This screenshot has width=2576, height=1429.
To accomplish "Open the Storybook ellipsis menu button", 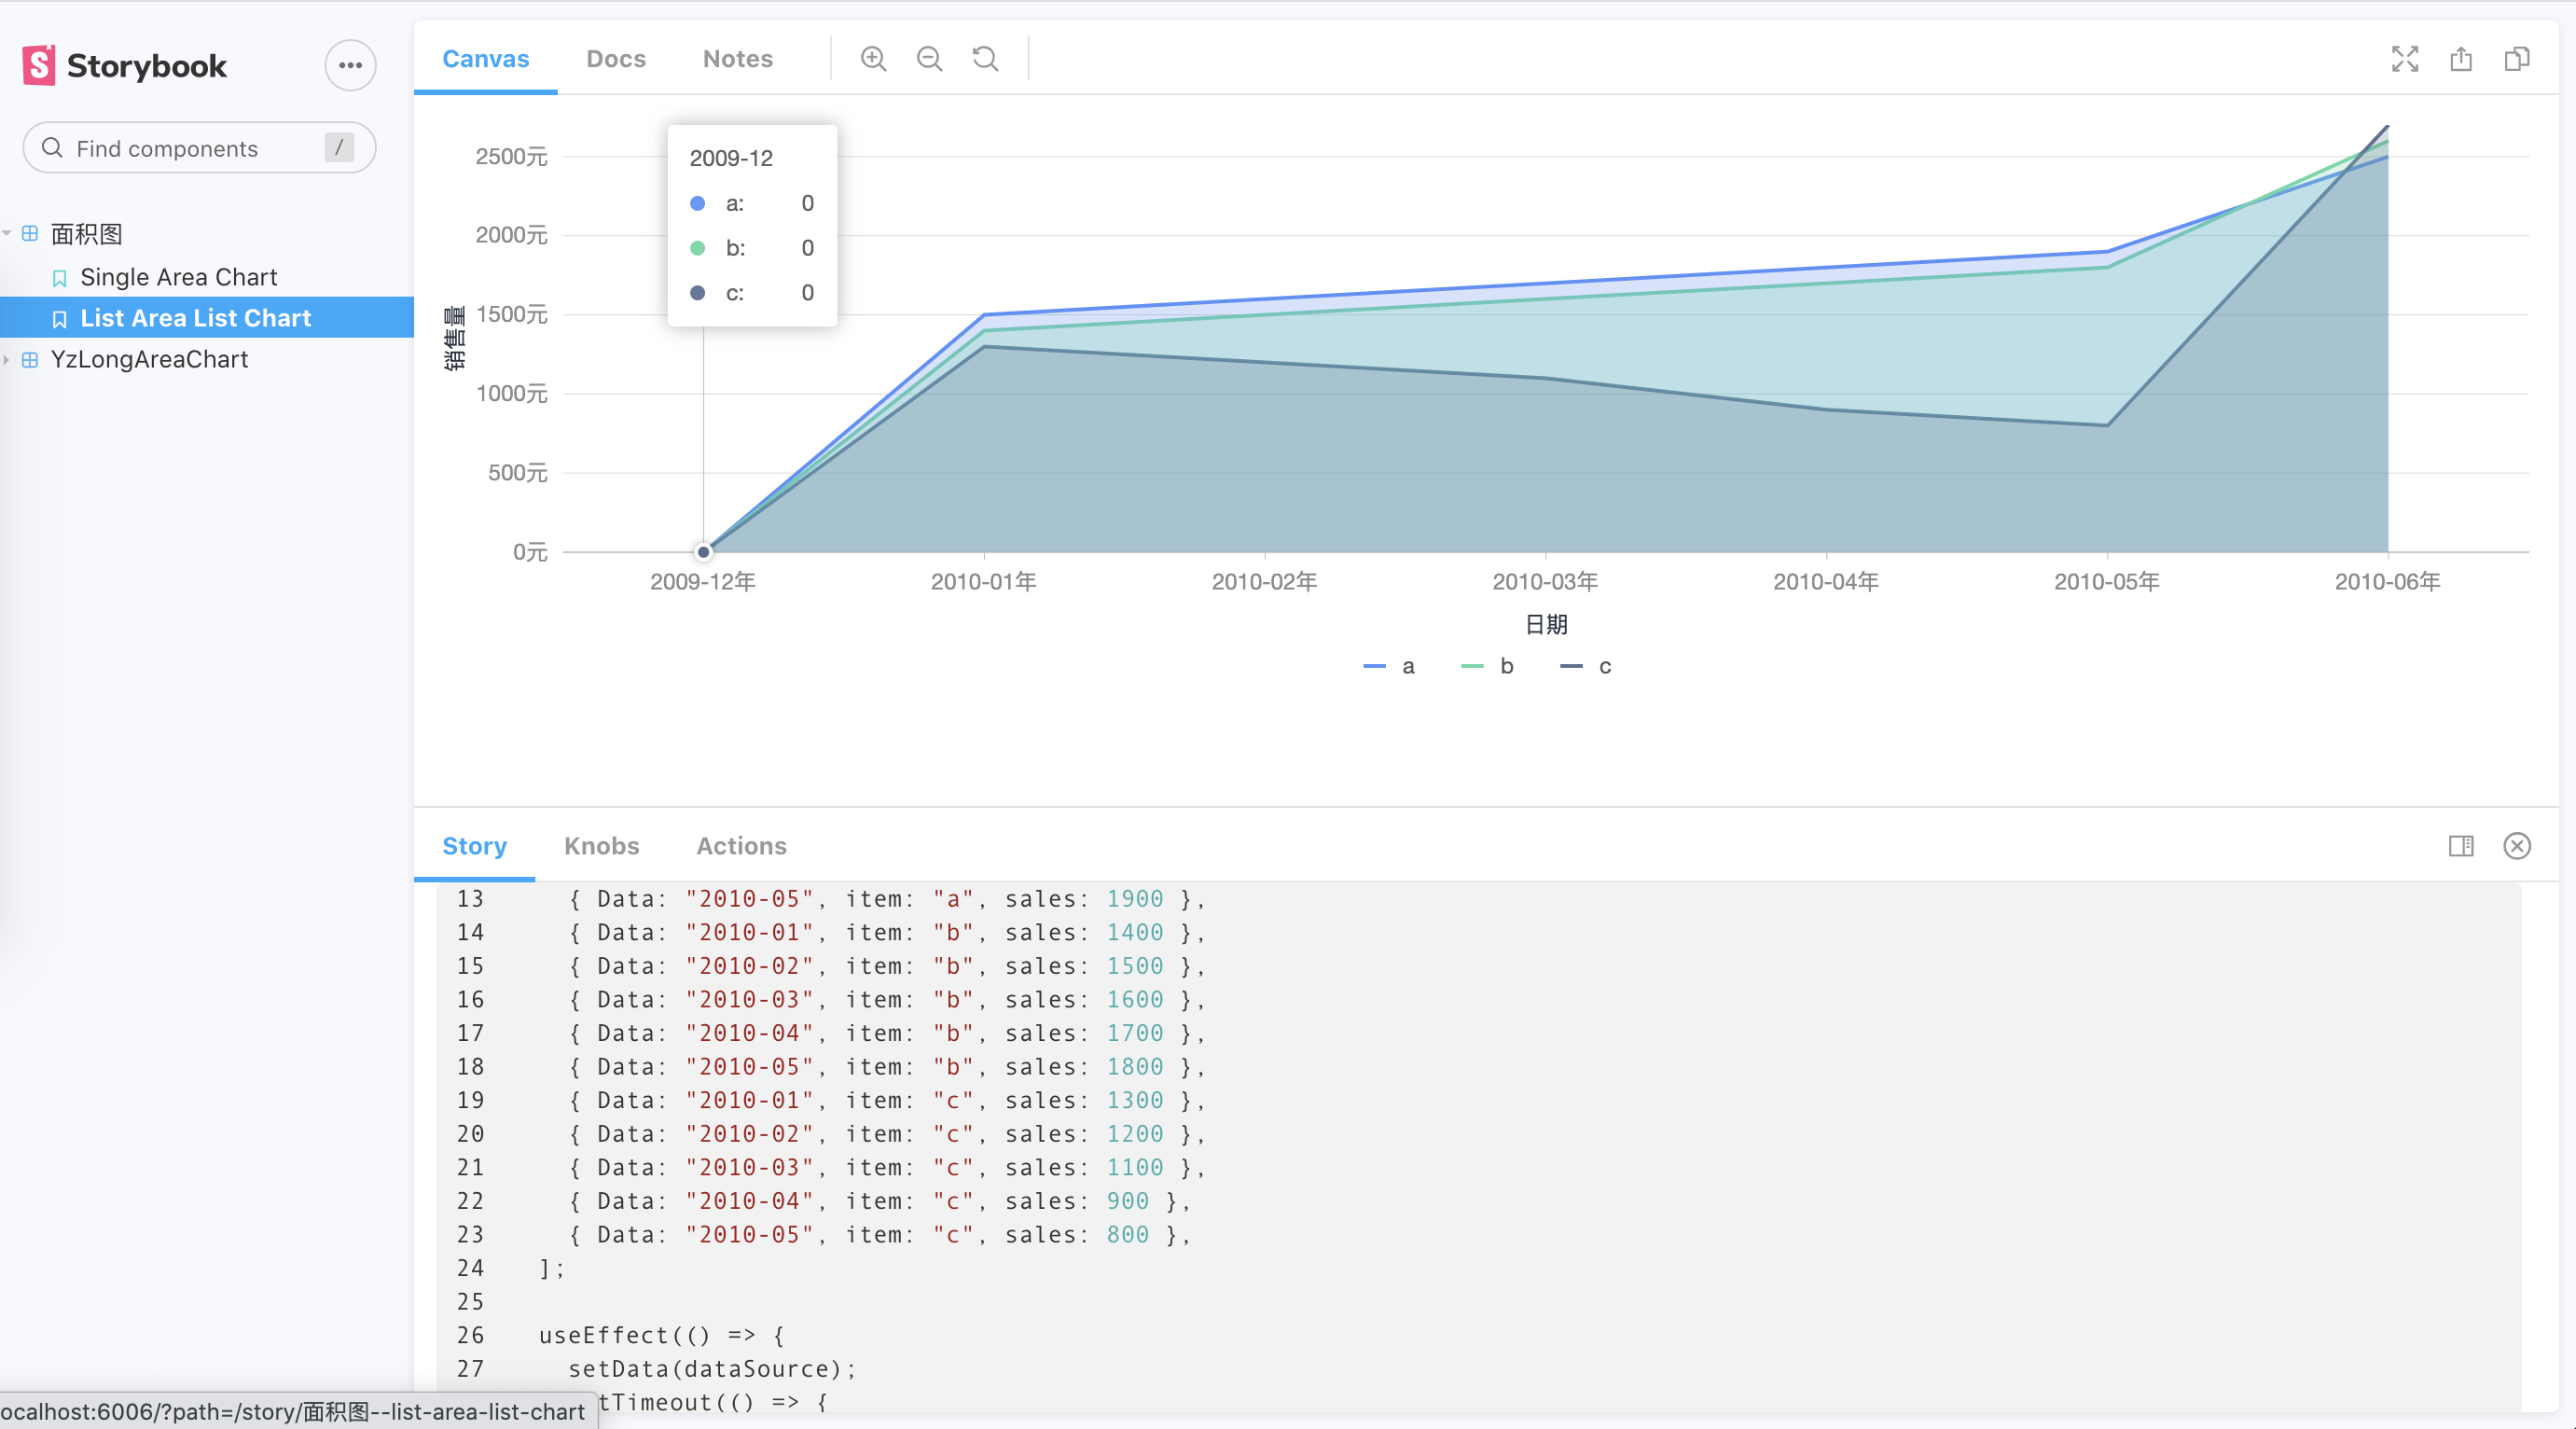I will 350,66.
